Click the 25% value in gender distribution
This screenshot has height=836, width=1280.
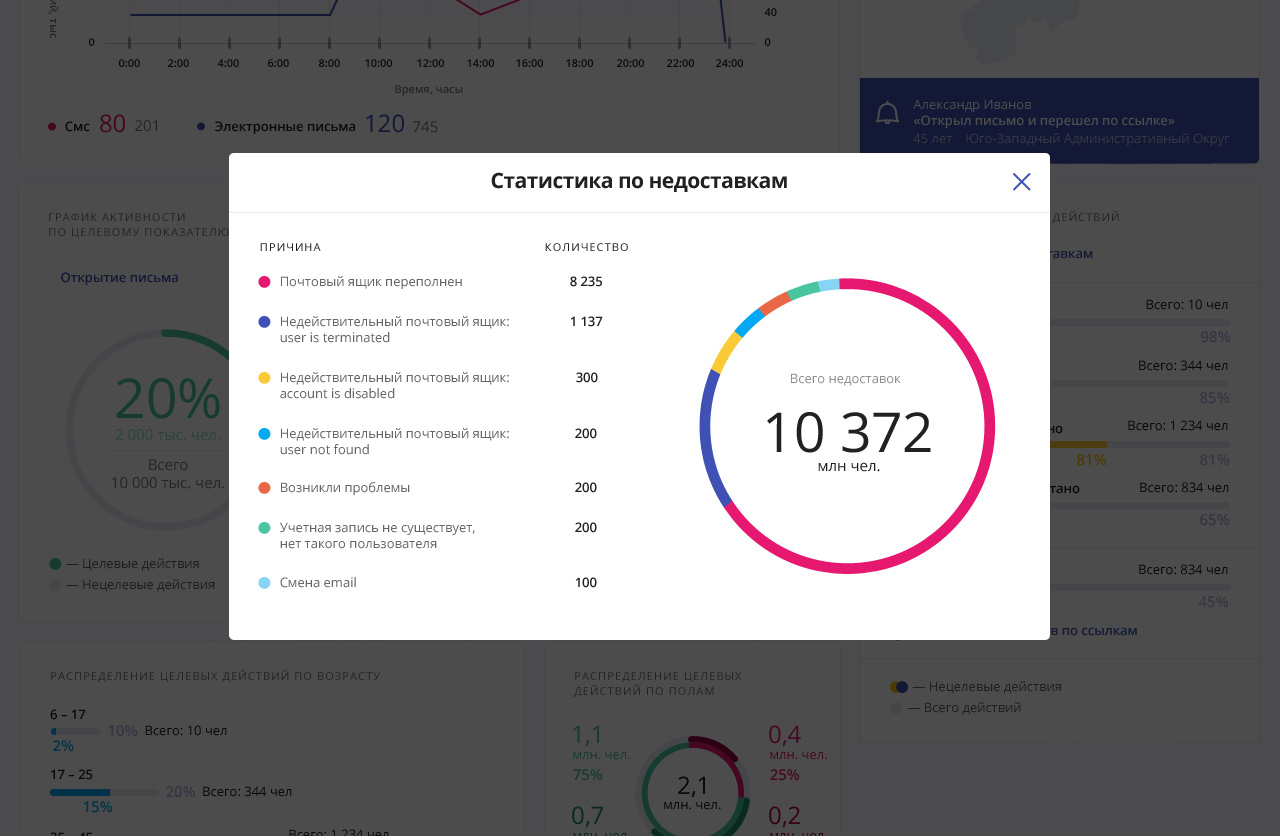point(784,775)
